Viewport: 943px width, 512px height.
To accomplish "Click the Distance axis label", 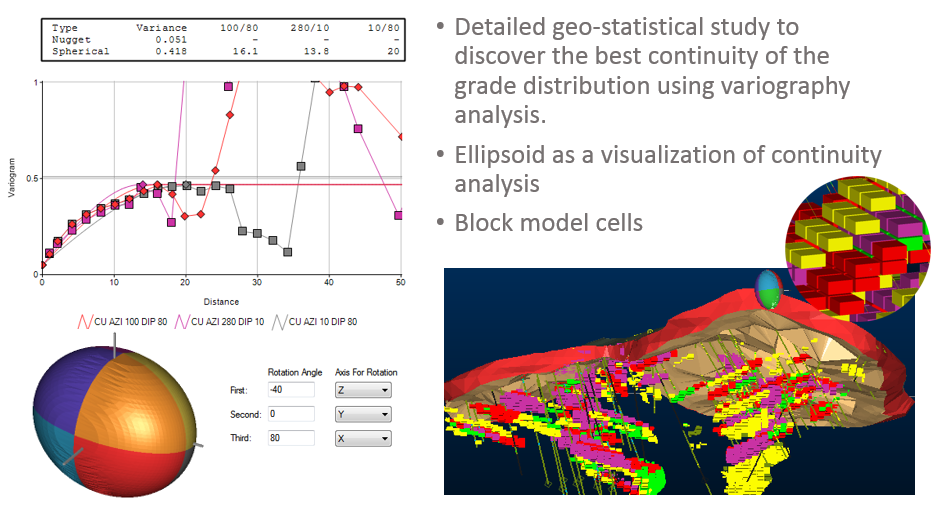I will [221, 302].
